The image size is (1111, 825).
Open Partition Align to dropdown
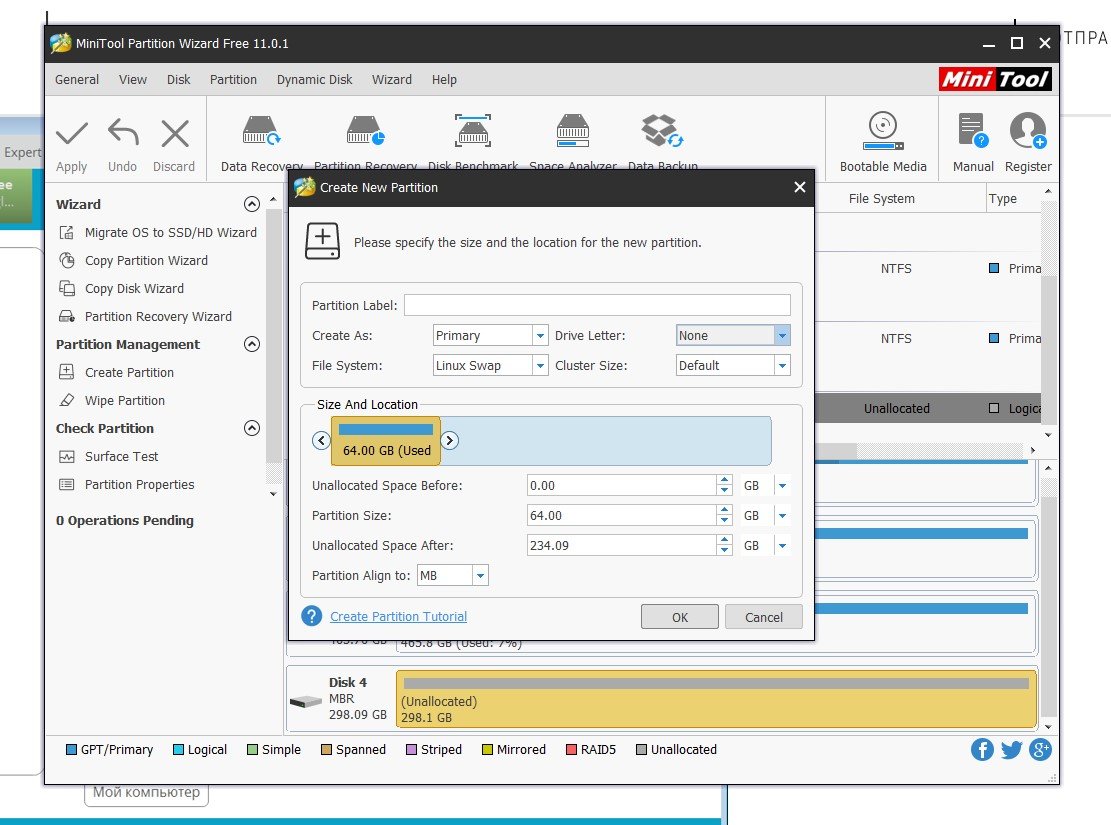480,576
